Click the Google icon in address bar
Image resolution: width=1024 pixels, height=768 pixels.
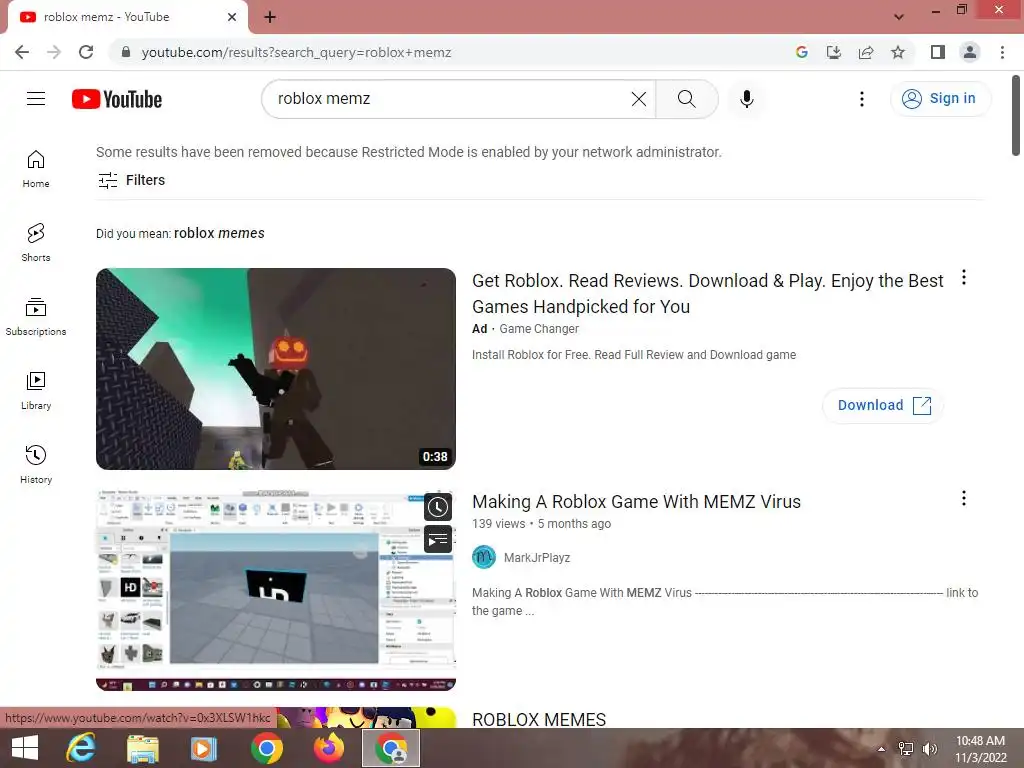(802, 52)
